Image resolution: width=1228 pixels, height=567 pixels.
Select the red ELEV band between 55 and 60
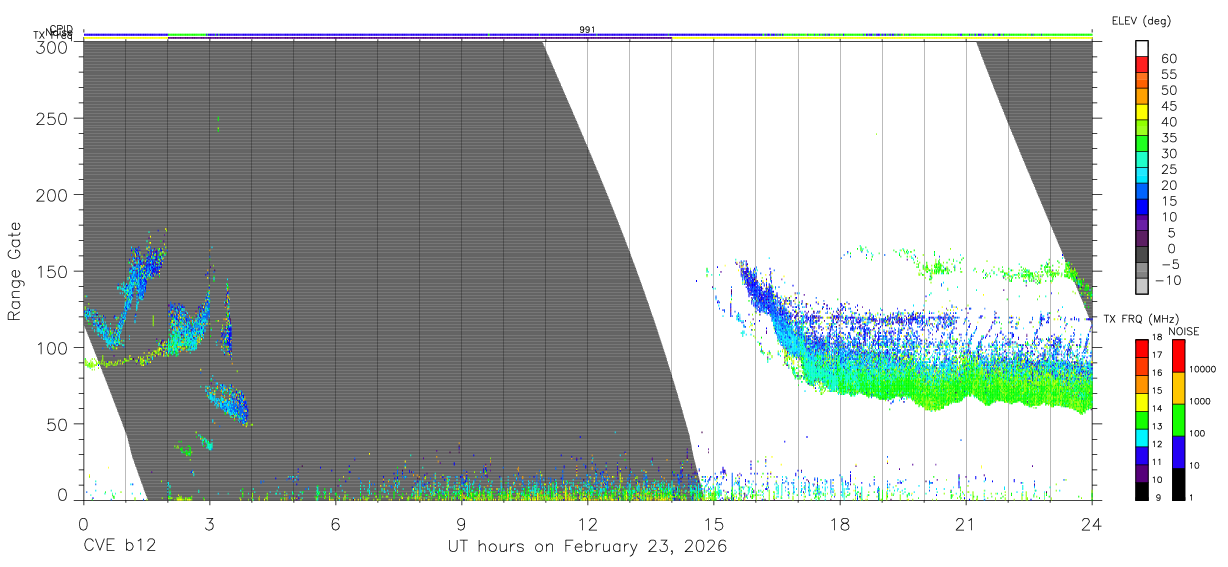tap(1143, 65)
